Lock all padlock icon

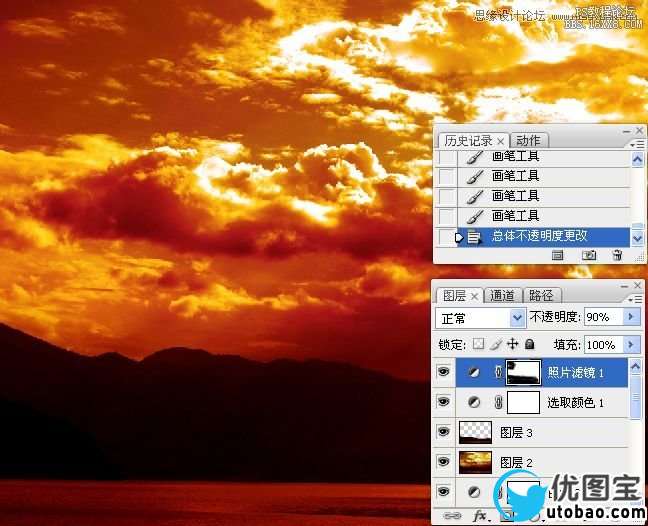[x=529, y=344]
